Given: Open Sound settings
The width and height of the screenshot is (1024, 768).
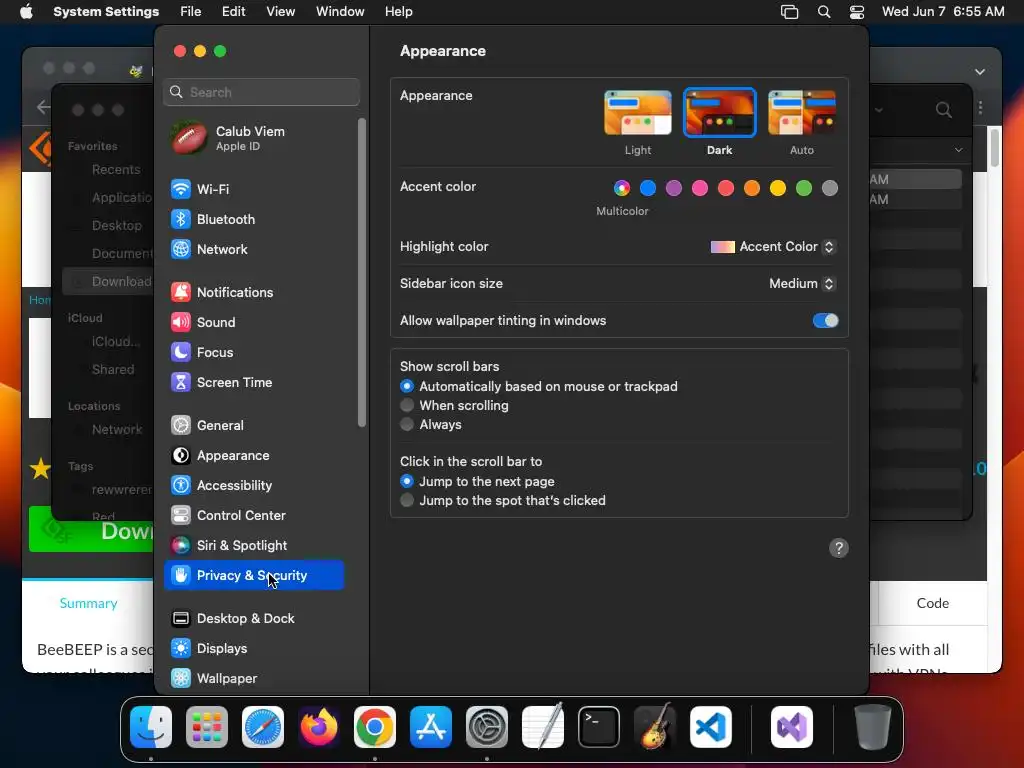Looking at the screenshot, I should [x=253, y=323].
